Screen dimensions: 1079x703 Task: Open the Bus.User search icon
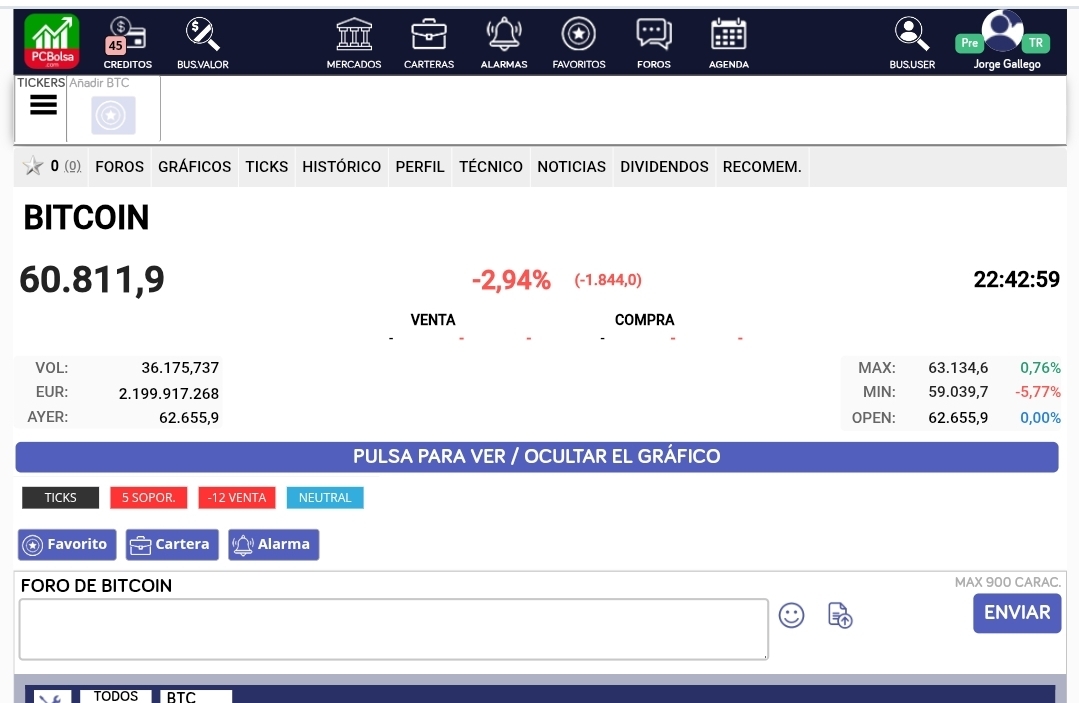(x=912, y=34)
